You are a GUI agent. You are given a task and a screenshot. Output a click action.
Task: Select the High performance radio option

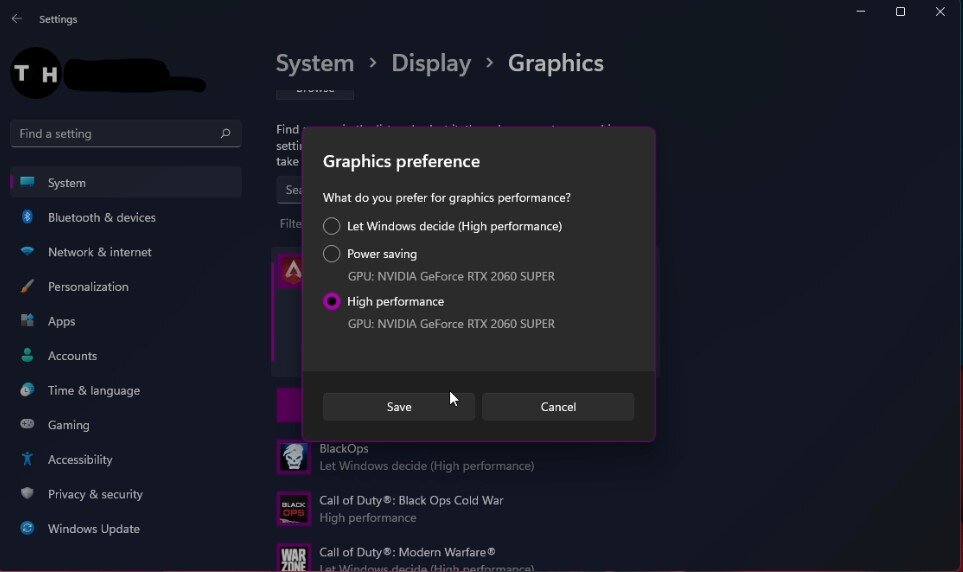(x=332, y=302)
